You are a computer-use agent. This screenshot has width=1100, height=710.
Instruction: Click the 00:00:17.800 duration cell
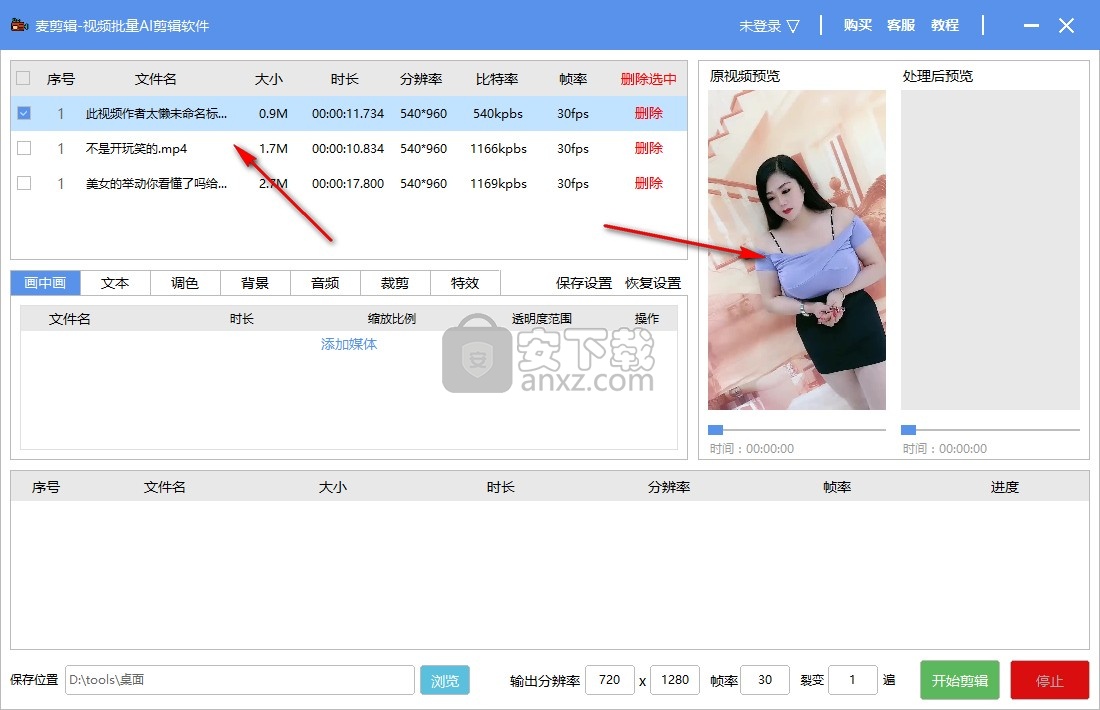[348, 184]
